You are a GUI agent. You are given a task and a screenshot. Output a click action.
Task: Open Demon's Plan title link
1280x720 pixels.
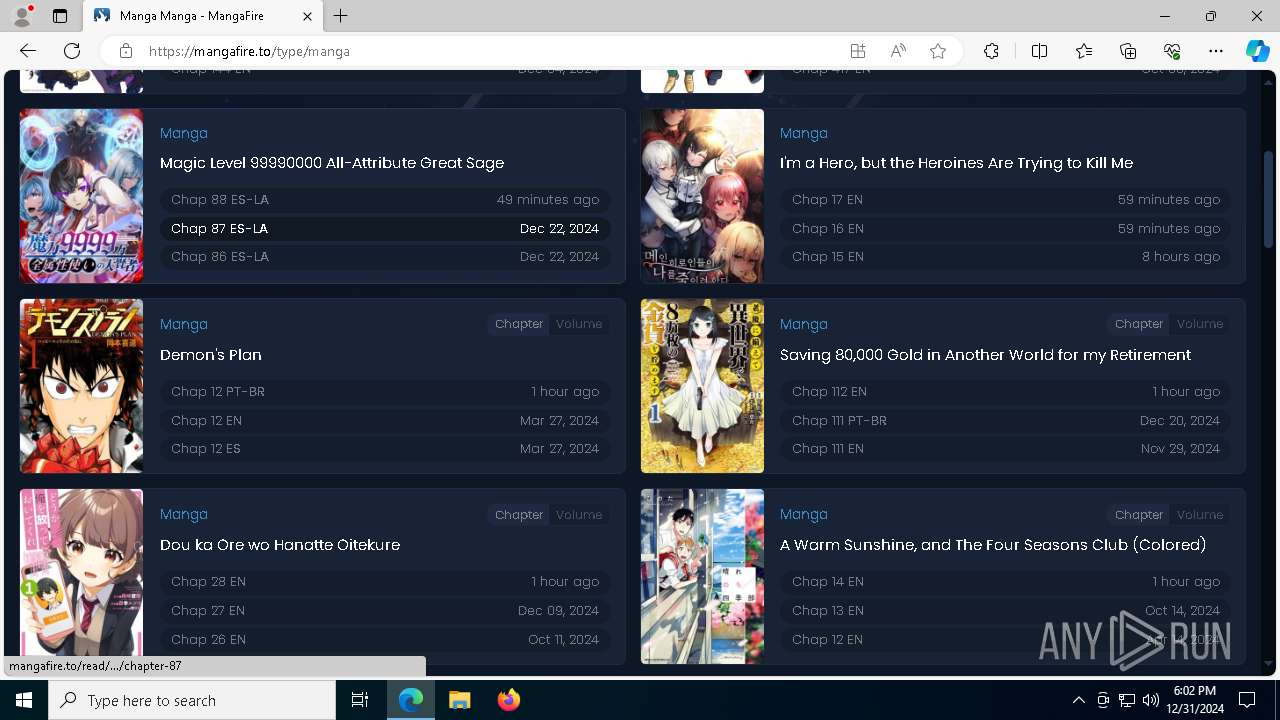211,355
